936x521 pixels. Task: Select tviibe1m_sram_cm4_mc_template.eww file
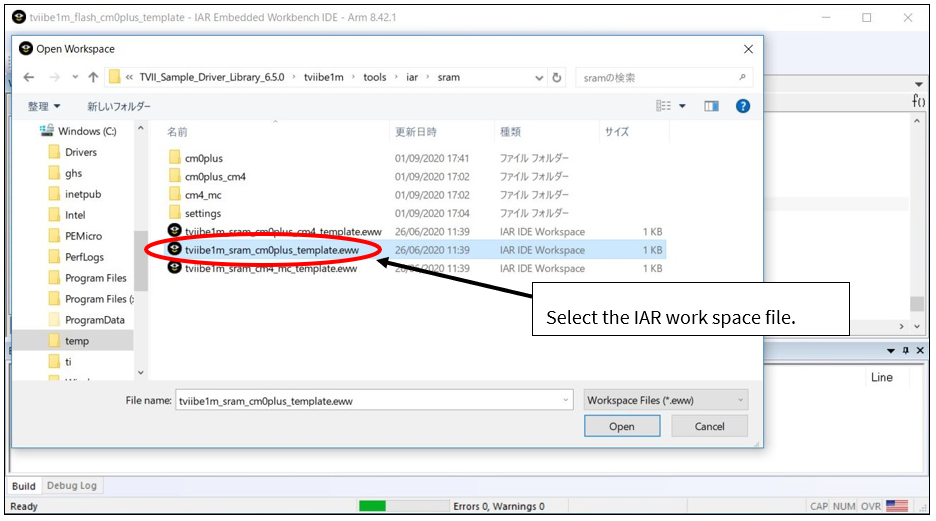coord(271,269)
